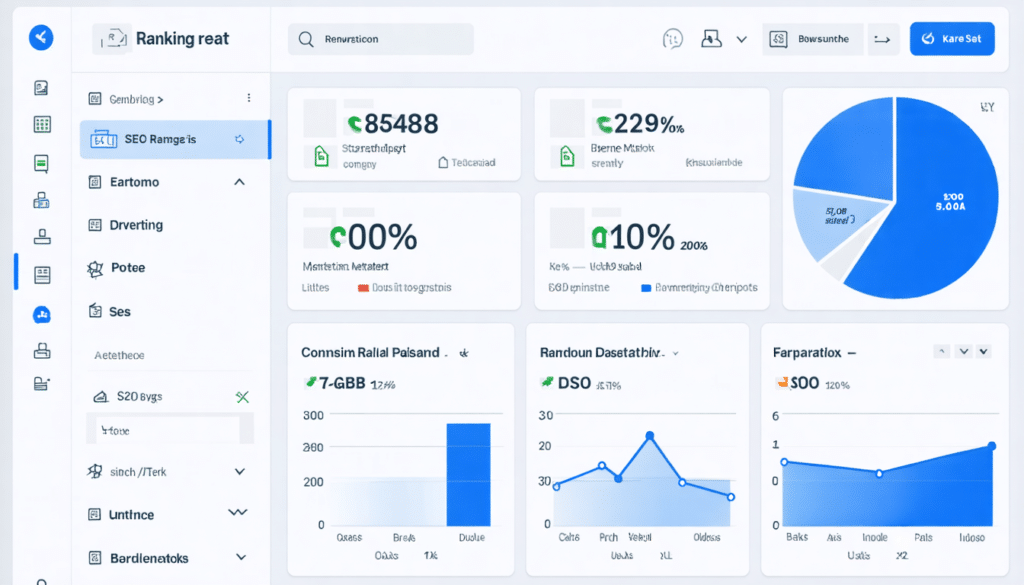Image resolution: width=1024 pixels, height=585 pixels.
Task: Click the 85488 metric value
Action: 401,123
